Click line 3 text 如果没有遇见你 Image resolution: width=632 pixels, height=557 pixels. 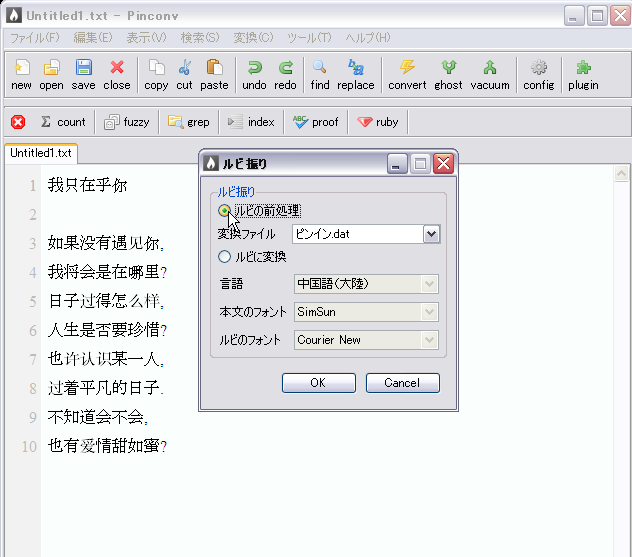click(106, 243)
